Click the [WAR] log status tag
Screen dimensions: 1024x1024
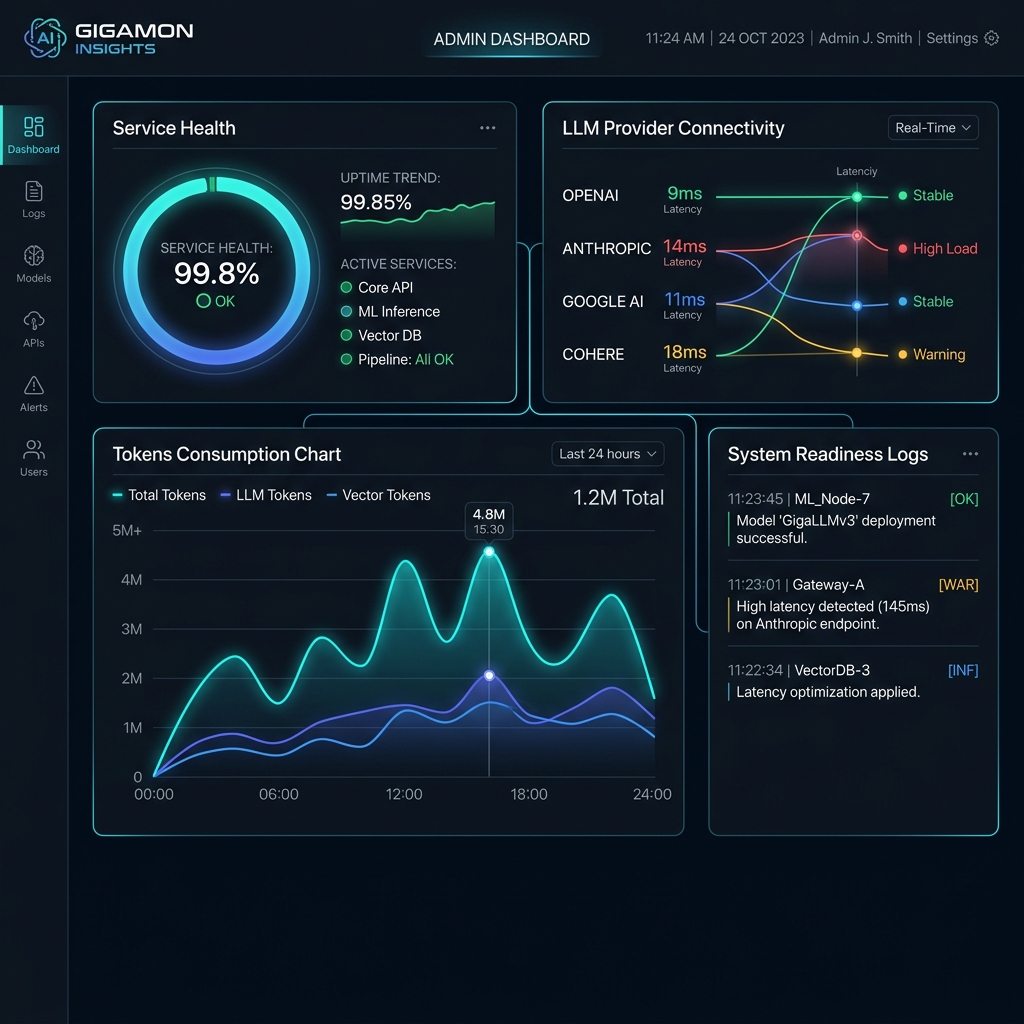(x=958, y=584)
